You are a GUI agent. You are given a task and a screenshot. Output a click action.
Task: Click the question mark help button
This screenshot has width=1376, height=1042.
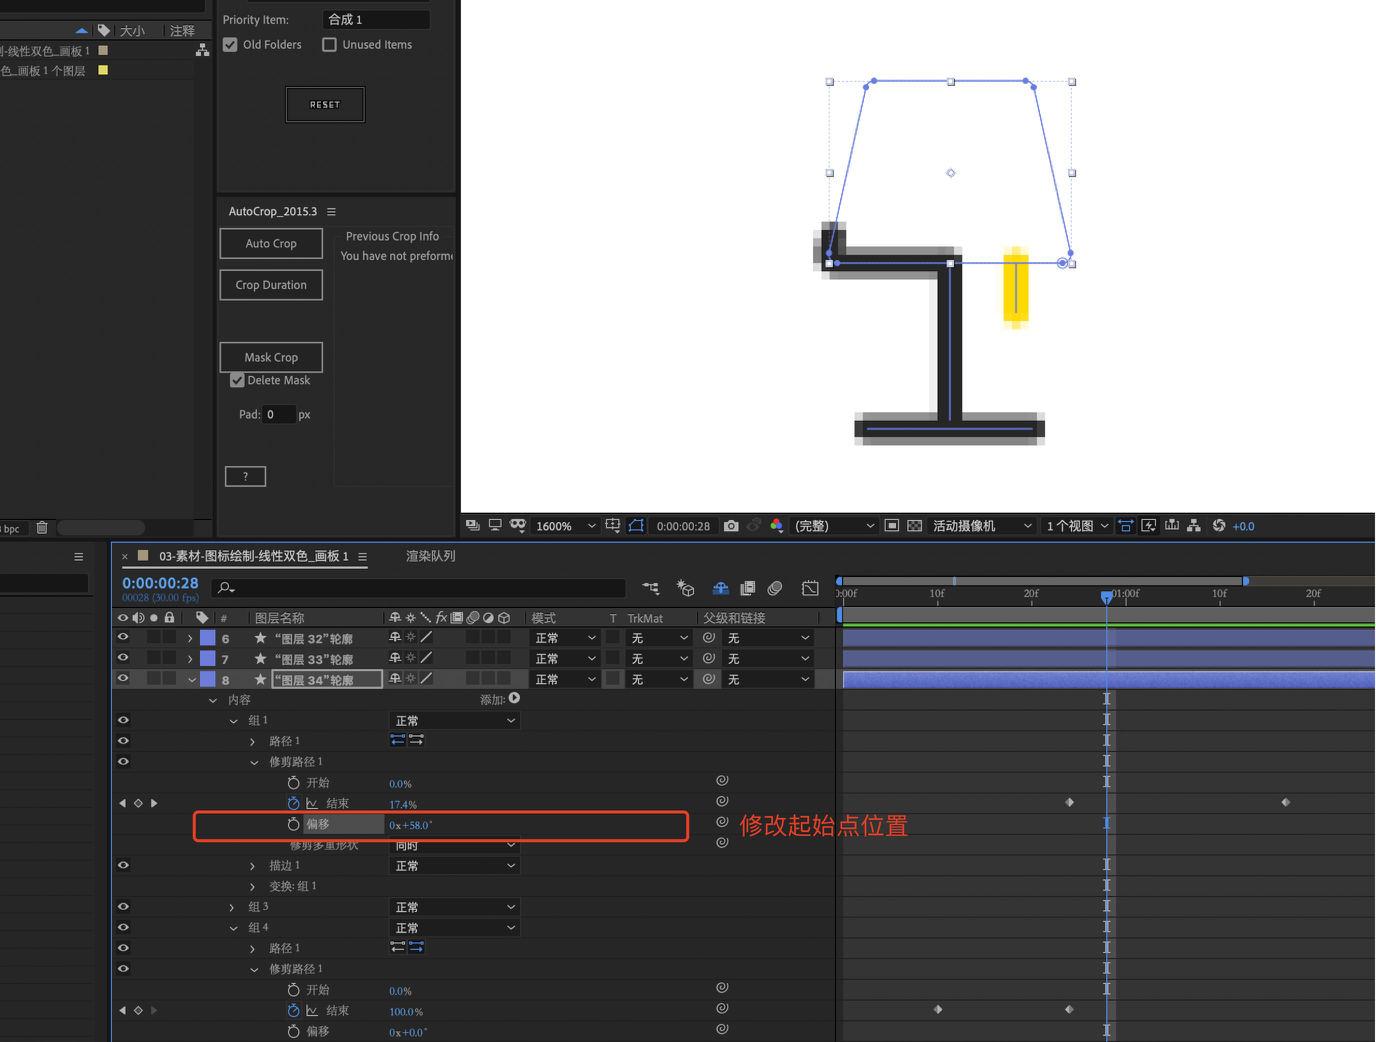coord(245,477)
